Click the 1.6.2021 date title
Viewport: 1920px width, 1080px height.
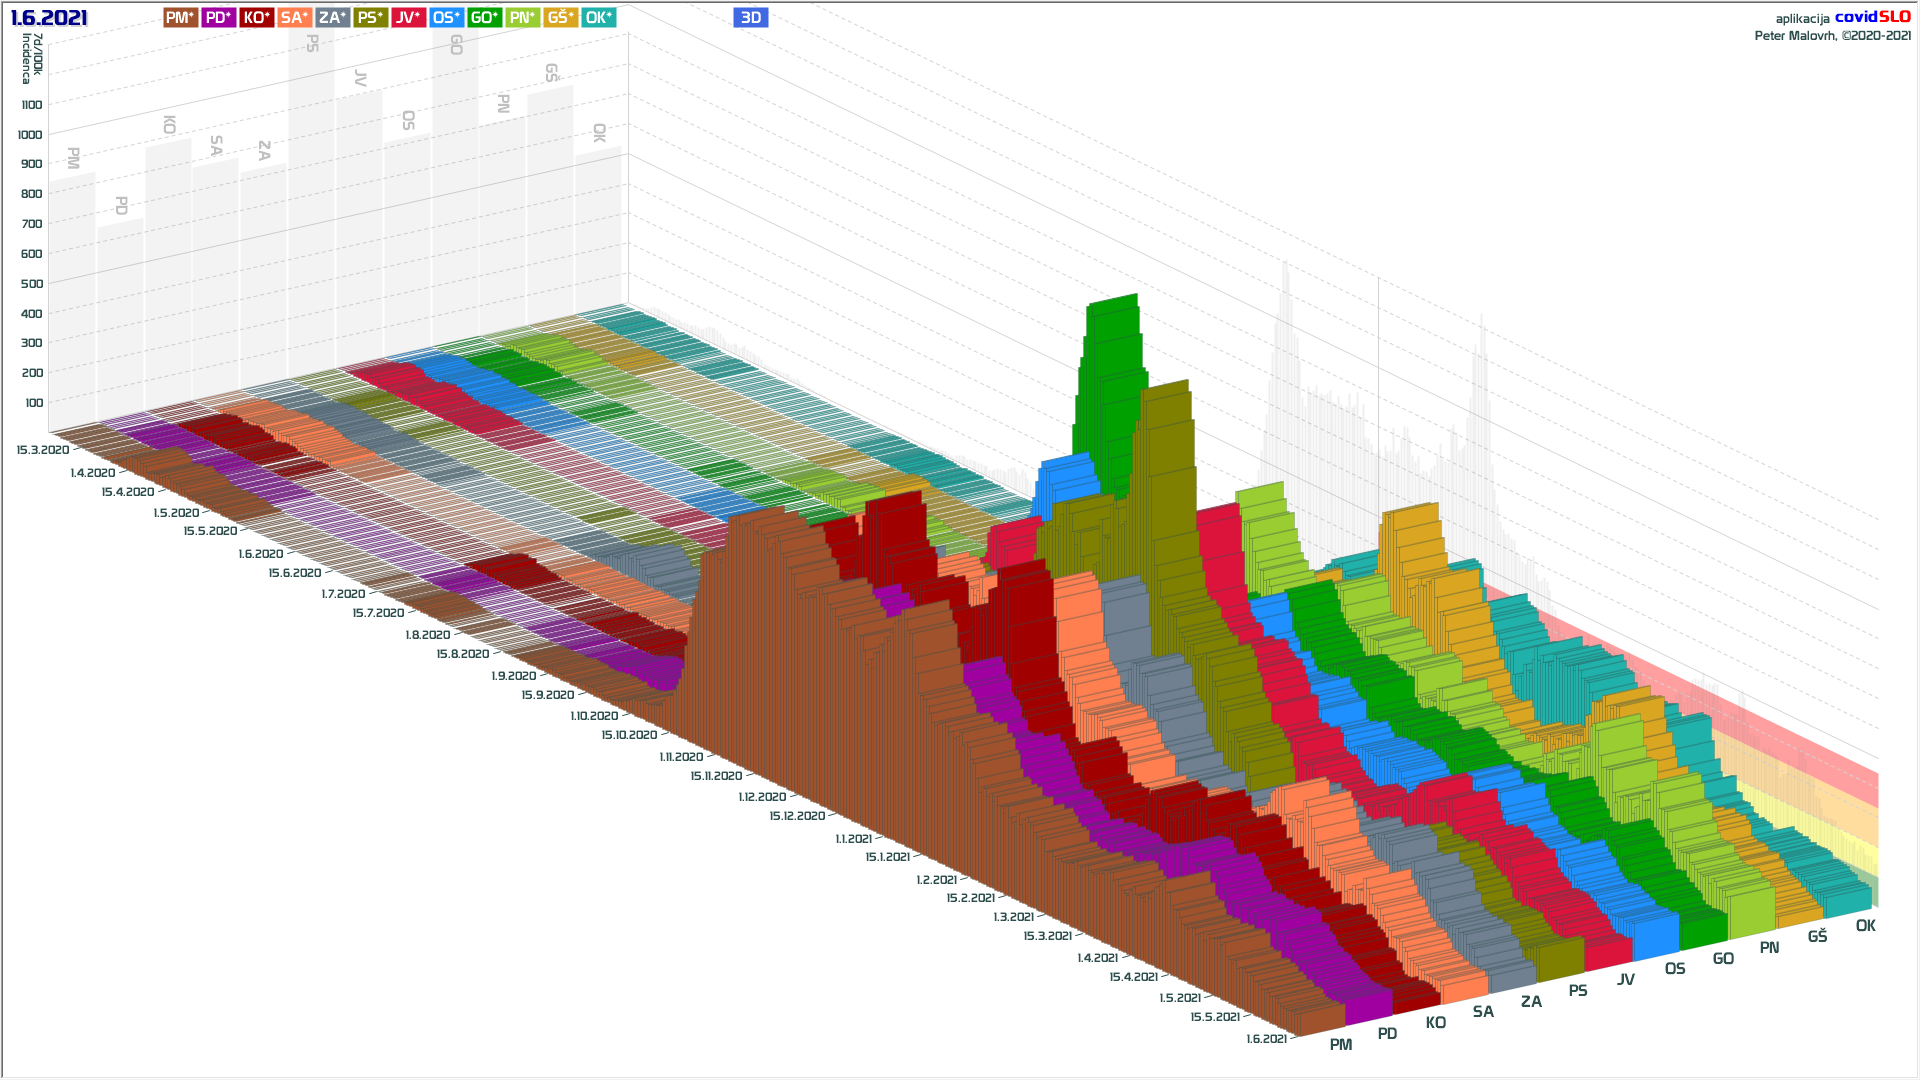[49, 18]
